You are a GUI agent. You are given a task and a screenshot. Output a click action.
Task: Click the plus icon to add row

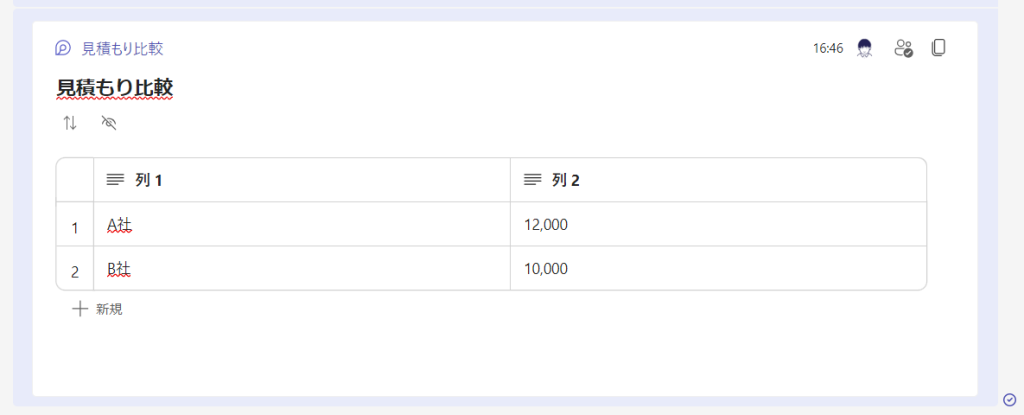[80, 309]
